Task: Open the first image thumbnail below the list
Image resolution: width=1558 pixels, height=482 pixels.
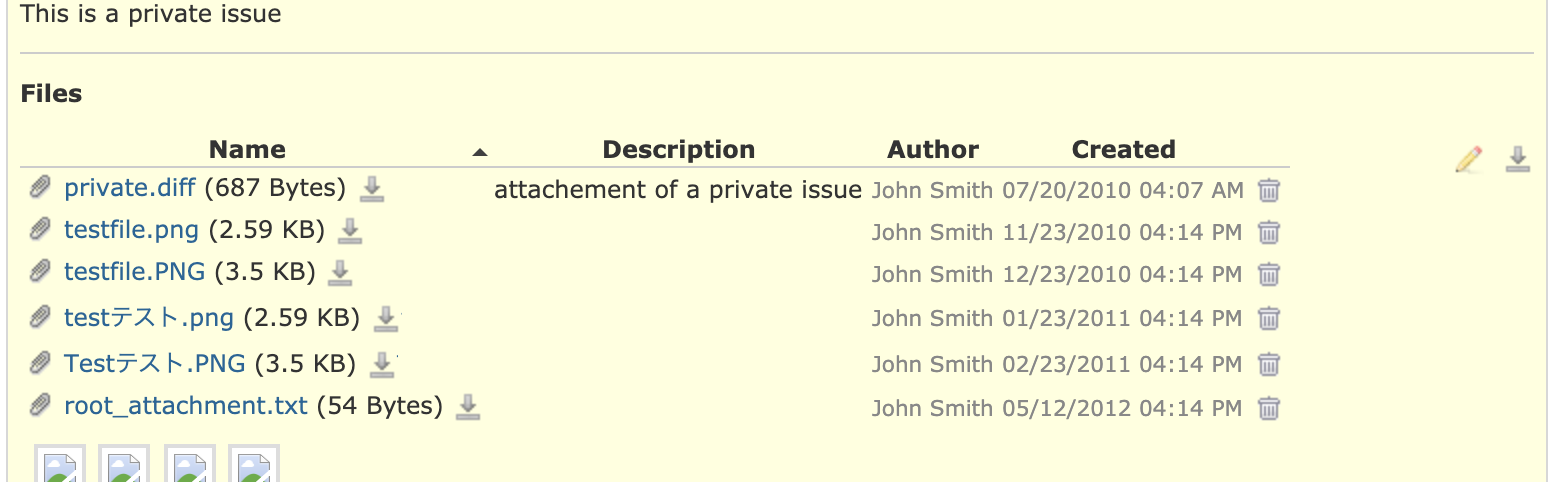Action: coord(60,464)
